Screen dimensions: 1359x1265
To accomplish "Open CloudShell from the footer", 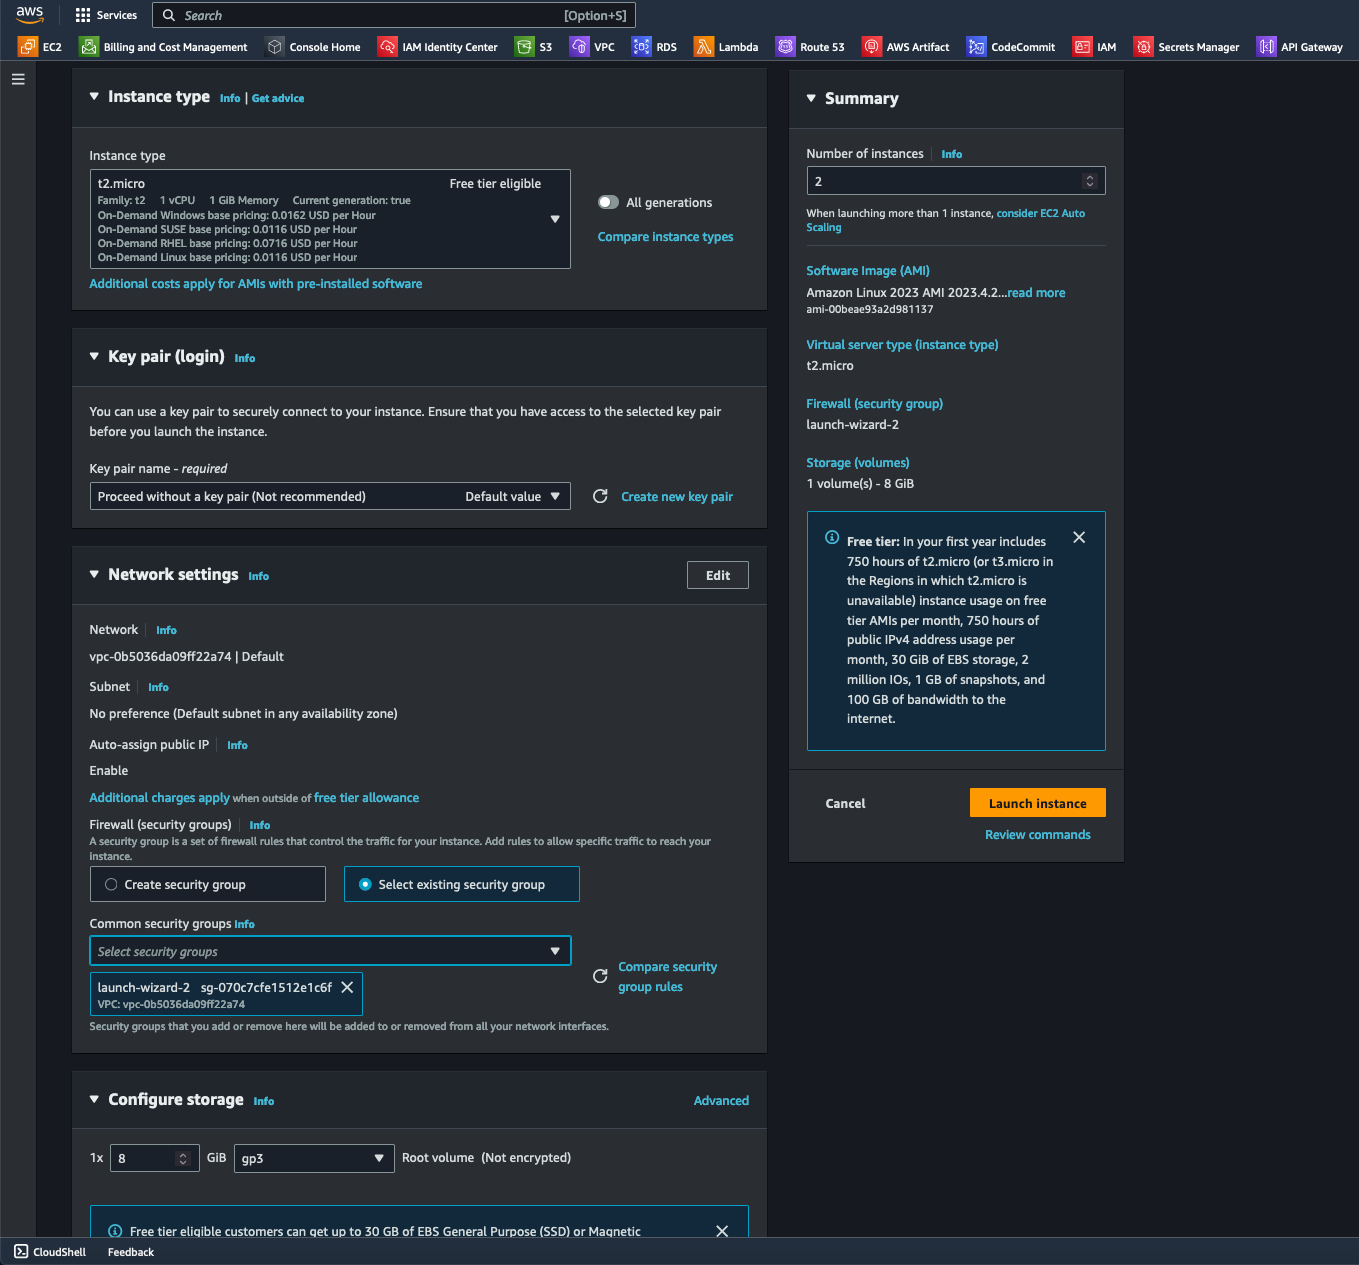I will coord(50,1252).
